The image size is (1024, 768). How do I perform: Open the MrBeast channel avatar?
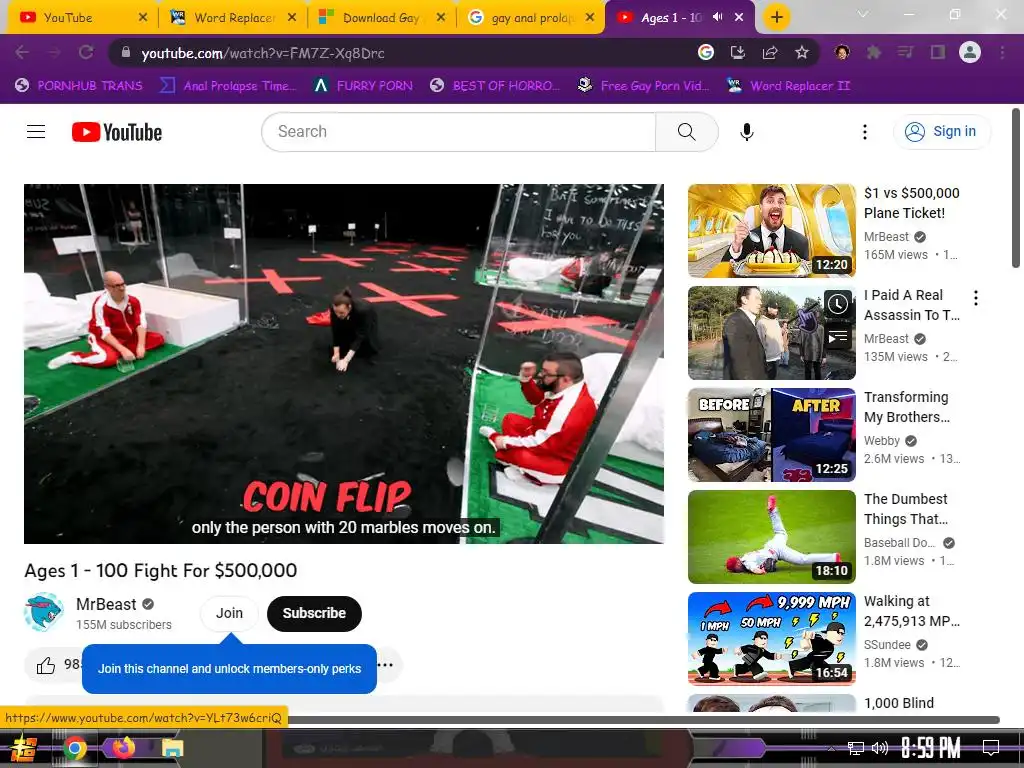pyautogui.click(x=44, y=612)
